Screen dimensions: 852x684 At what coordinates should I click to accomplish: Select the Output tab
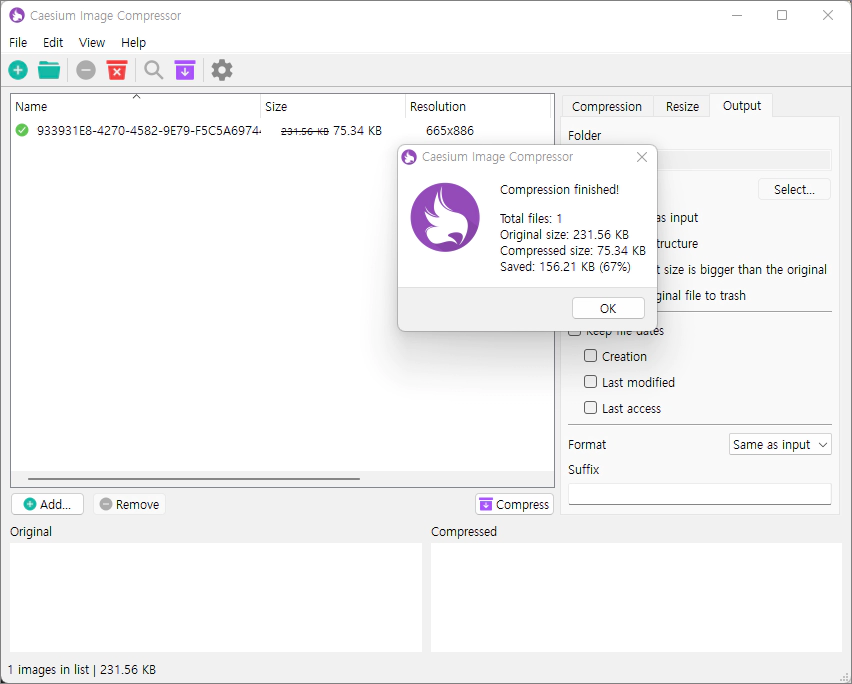[741, 105]
